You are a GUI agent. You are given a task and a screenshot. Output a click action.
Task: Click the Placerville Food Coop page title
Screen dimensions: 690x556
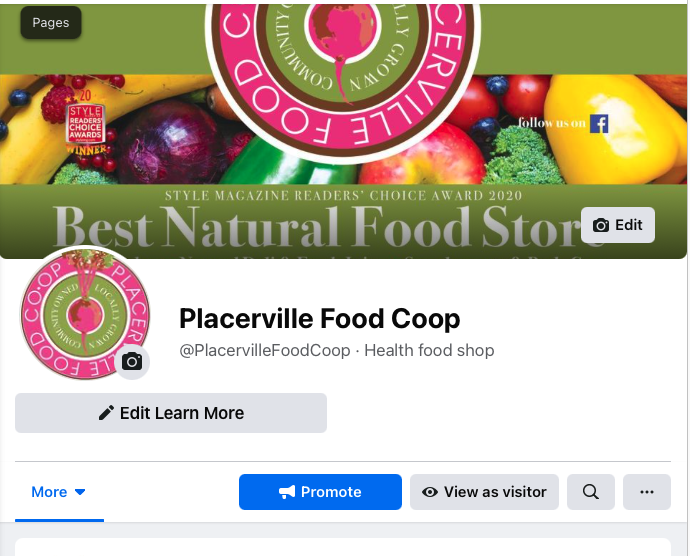(319, 319)
